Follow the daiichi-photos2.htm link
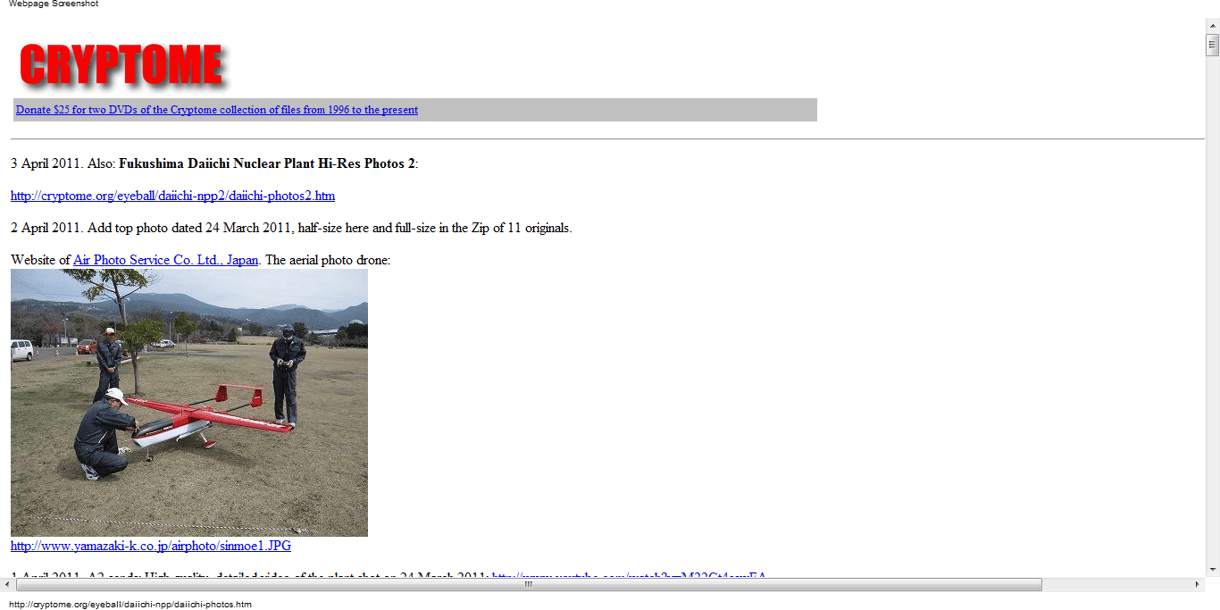1220x610 pixels. coord(173,195)
